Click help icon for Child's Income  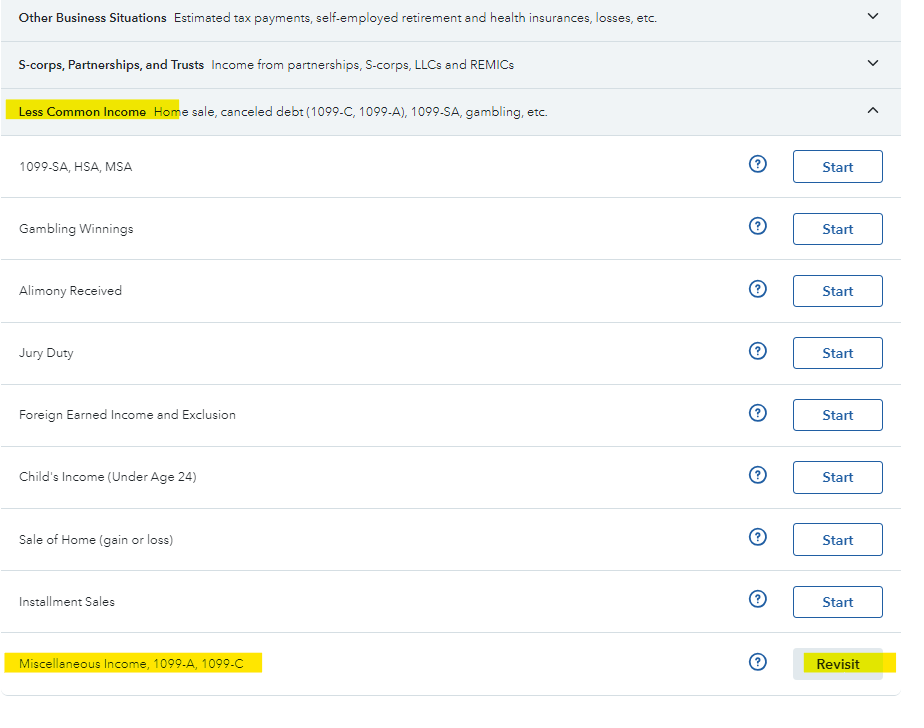(x=757, y=475)
